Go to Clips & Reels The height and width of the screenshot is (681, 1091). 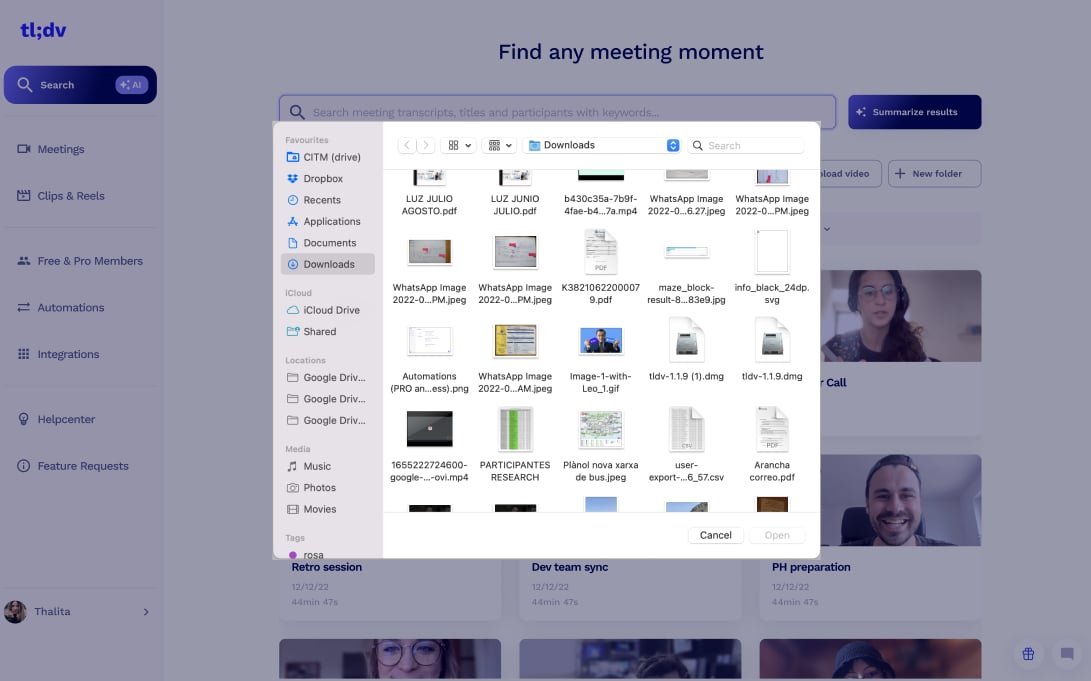pyautogui.click(x=61, y=195)
